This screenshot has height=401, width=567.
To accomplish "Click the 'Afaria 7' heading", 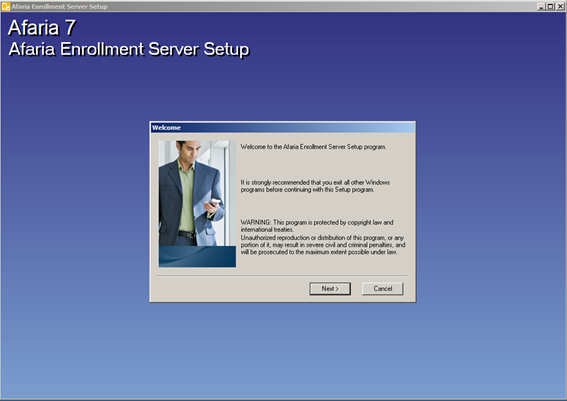I will pos(42,28).
